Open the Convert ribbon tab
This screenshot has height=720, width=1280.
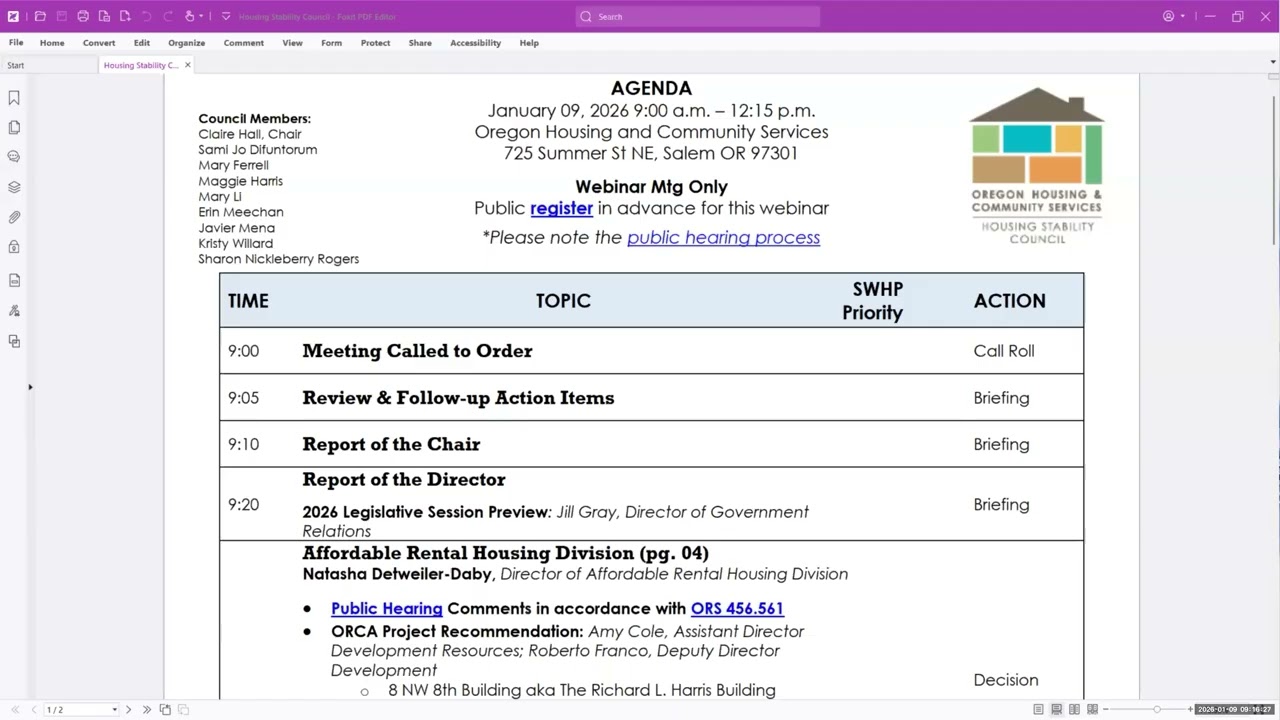tap(99, 43)
